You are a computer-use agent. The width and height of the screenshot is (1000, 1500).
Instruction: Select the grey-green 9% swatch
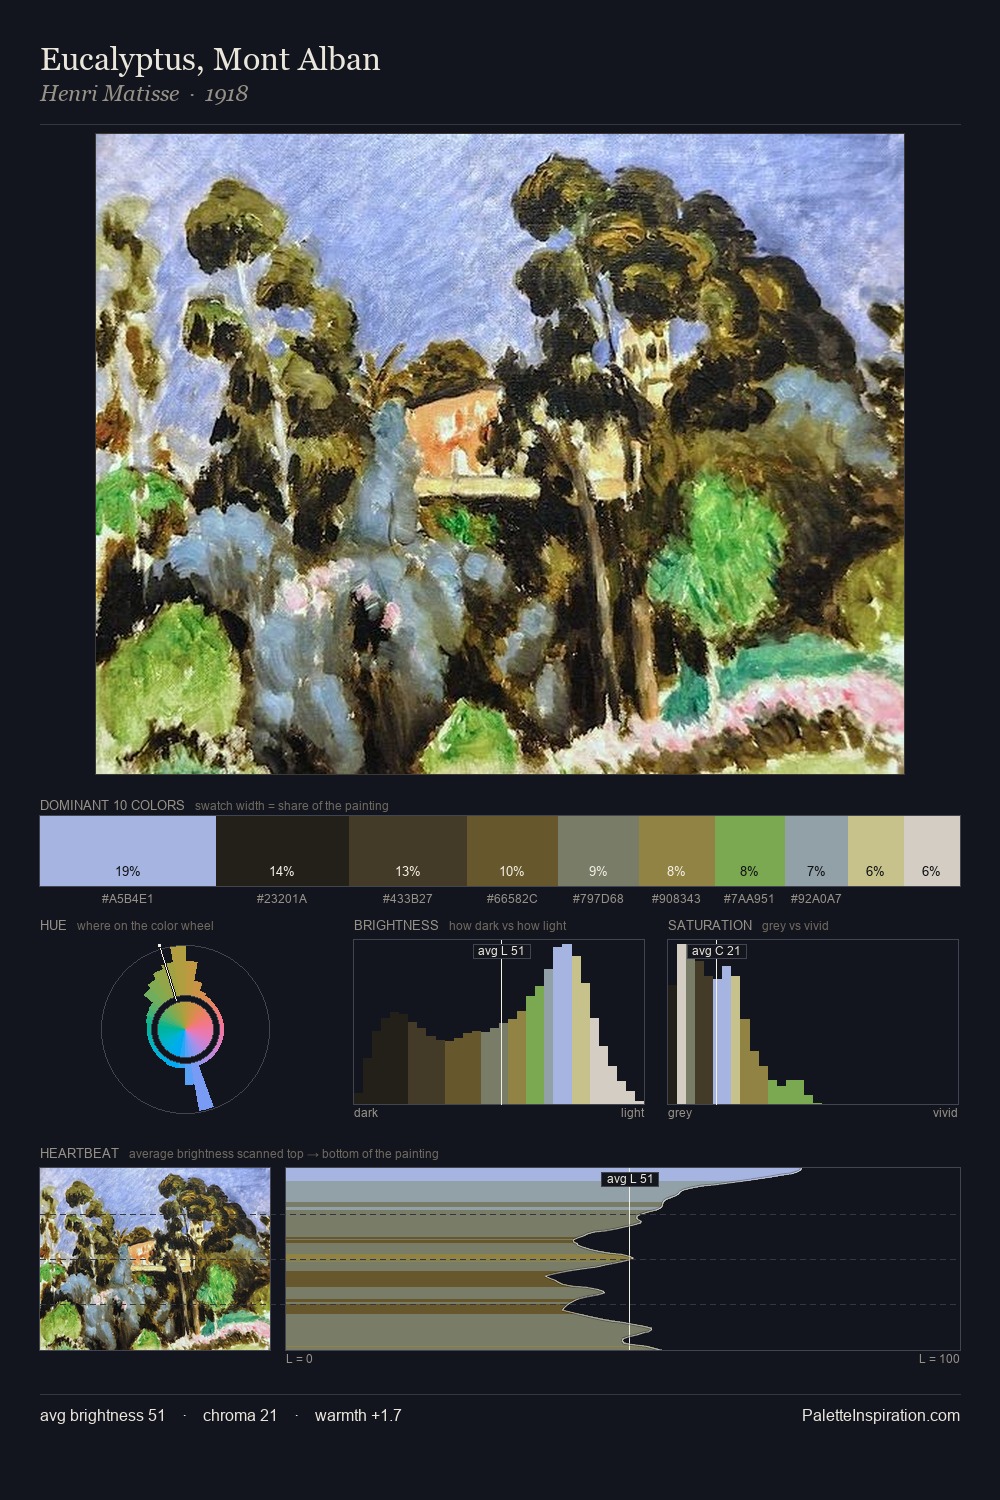click(598, 851)
